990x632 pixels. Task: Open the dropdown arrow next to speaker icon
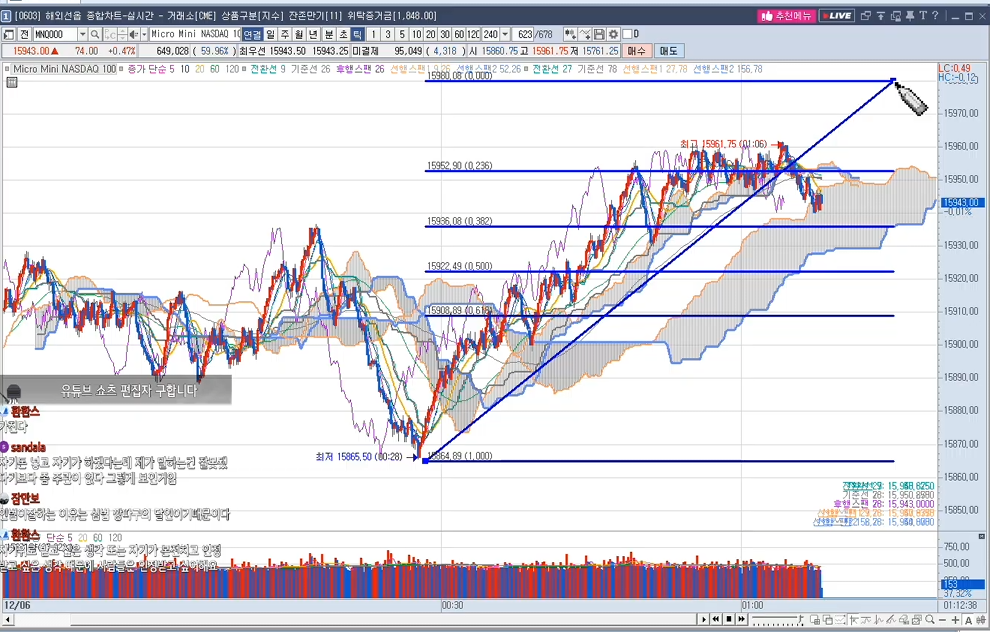[144, 34]
